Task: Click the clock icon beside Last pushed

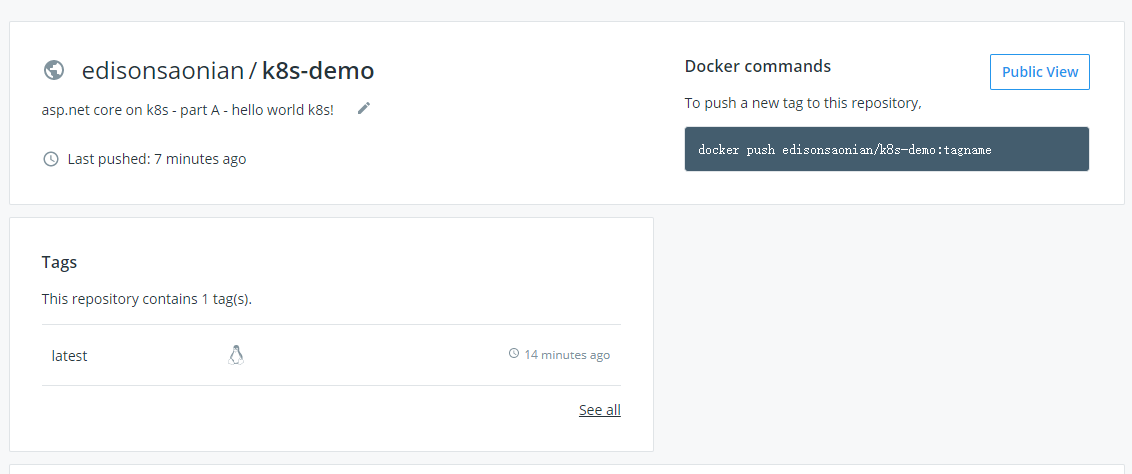Action: [51, 159]
